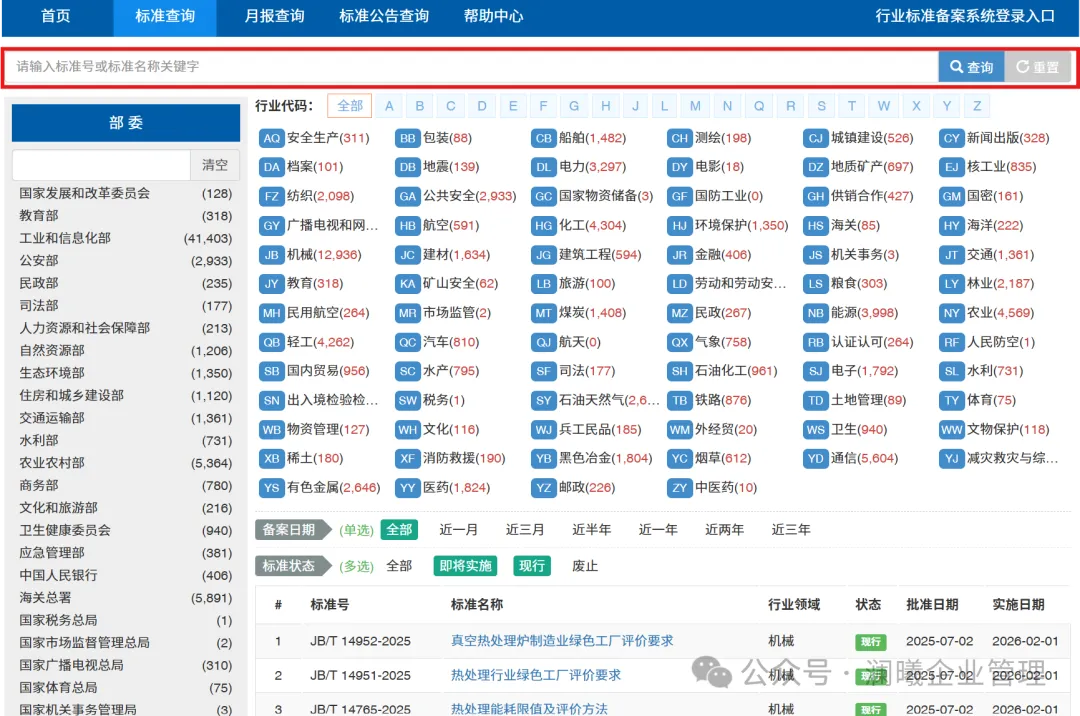Image resolution: width=1080 pixels, height=716 pixels.
Task: Select 农业农村部 in ministry list
Action: click(126, 463)
